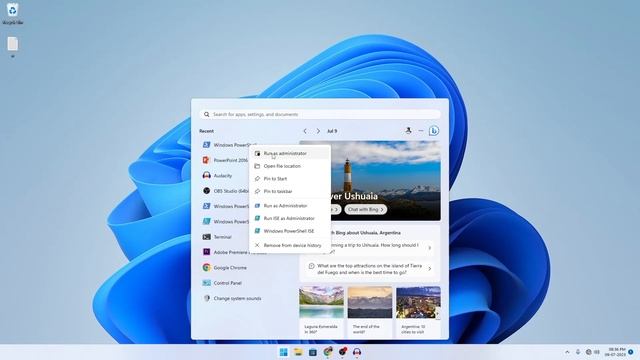Click the magnifier icon in the search box
Viewport: 640px width, 360px height.
tap(207, 115)
